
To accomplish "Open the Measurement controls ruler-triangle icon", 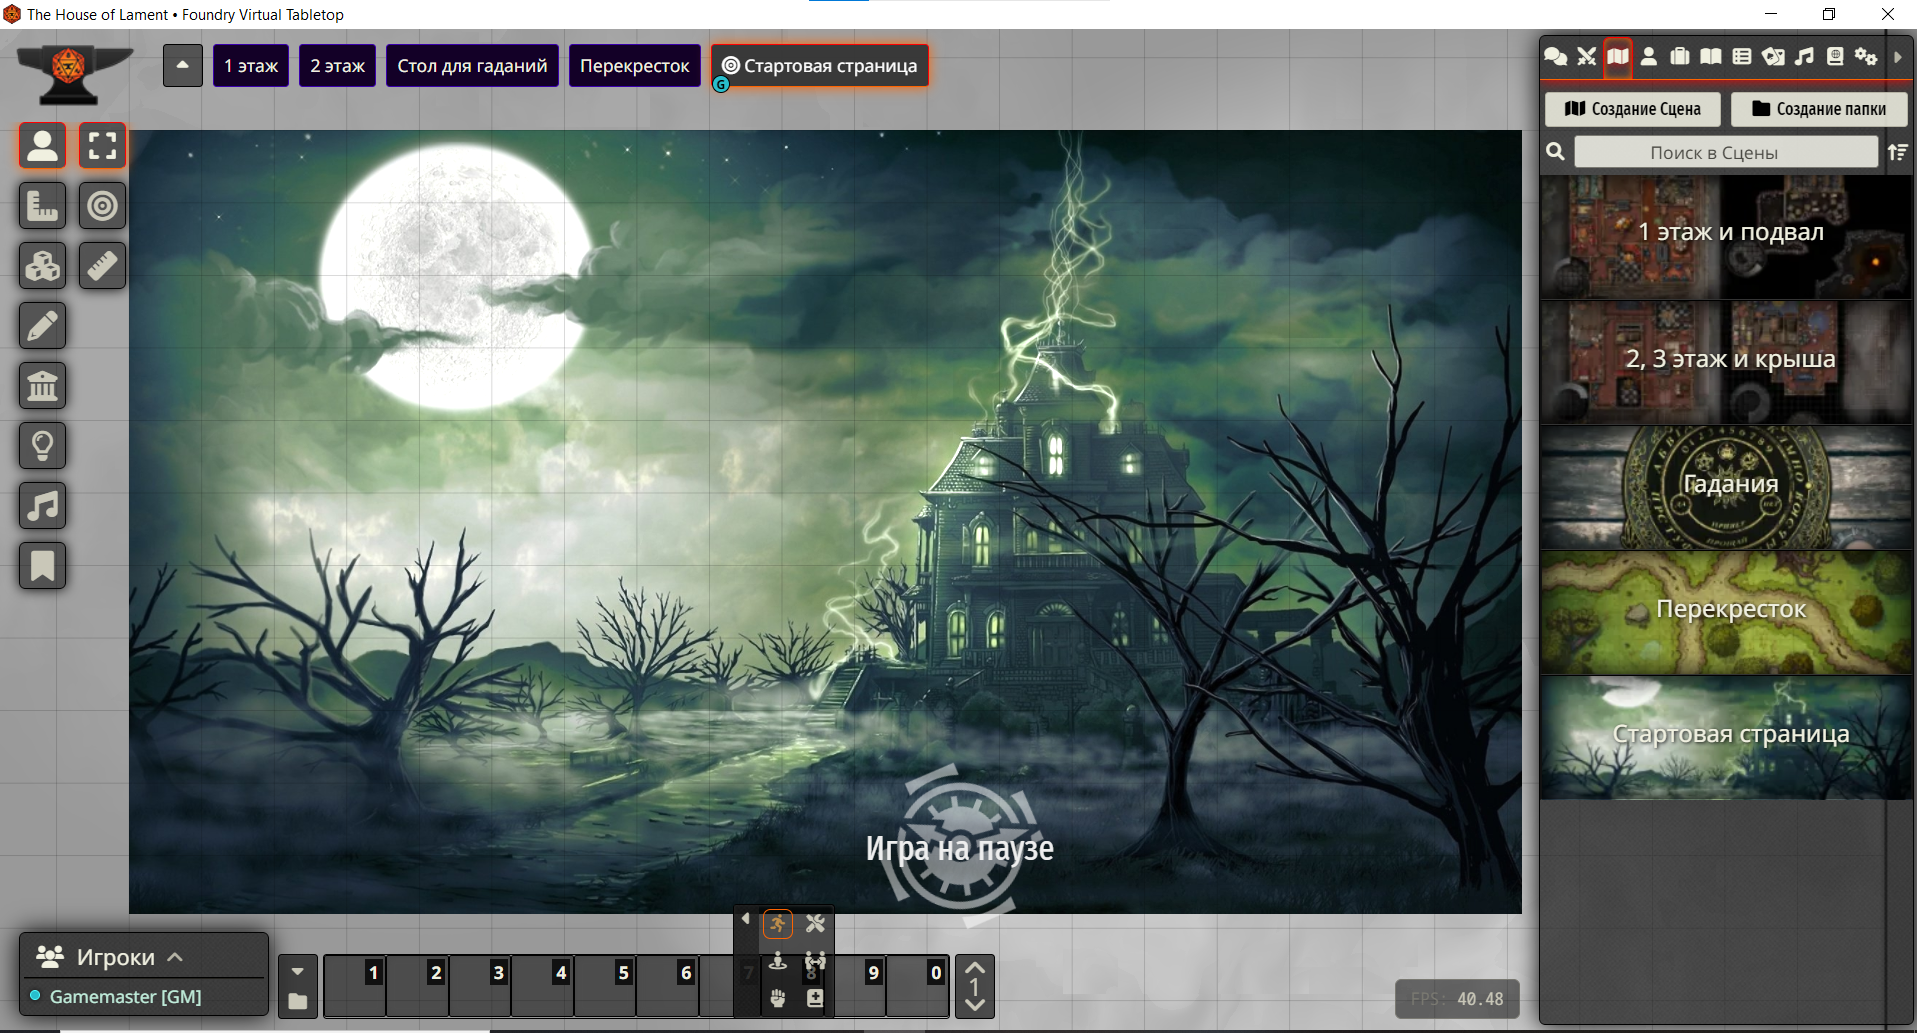I will click(x=43, y=206).
